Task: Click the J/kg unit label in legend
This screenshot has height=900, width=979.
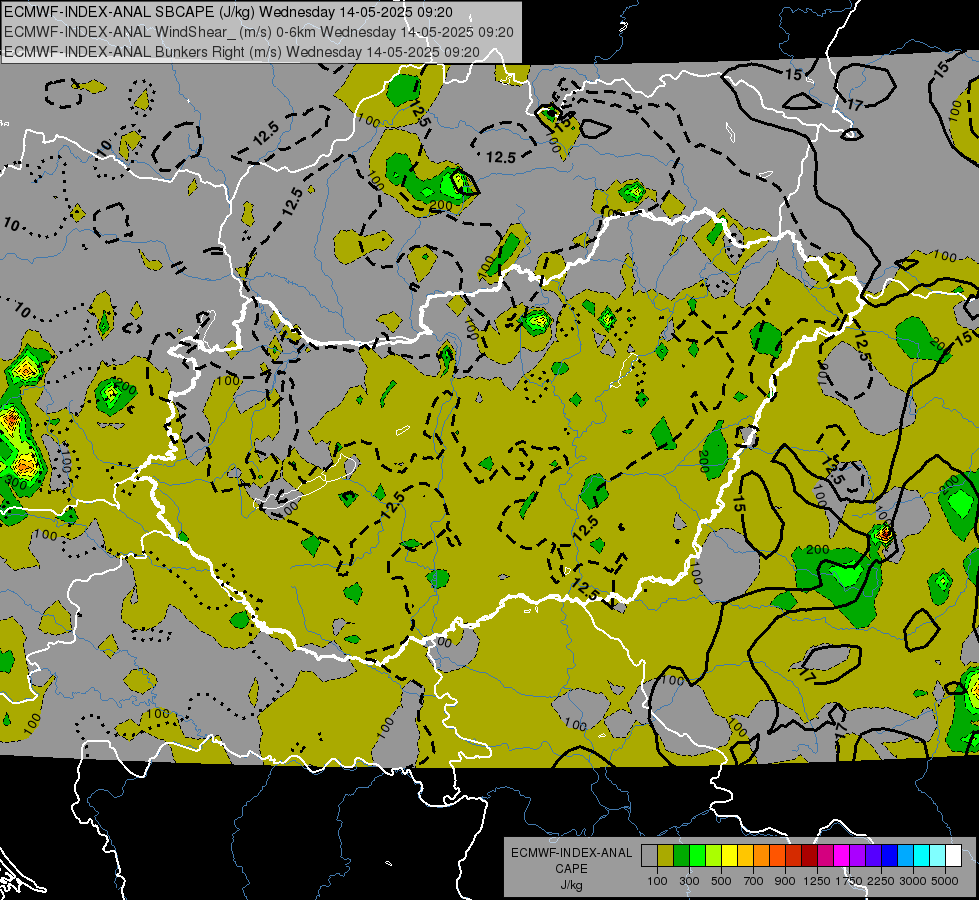Action: coord(571,885)
